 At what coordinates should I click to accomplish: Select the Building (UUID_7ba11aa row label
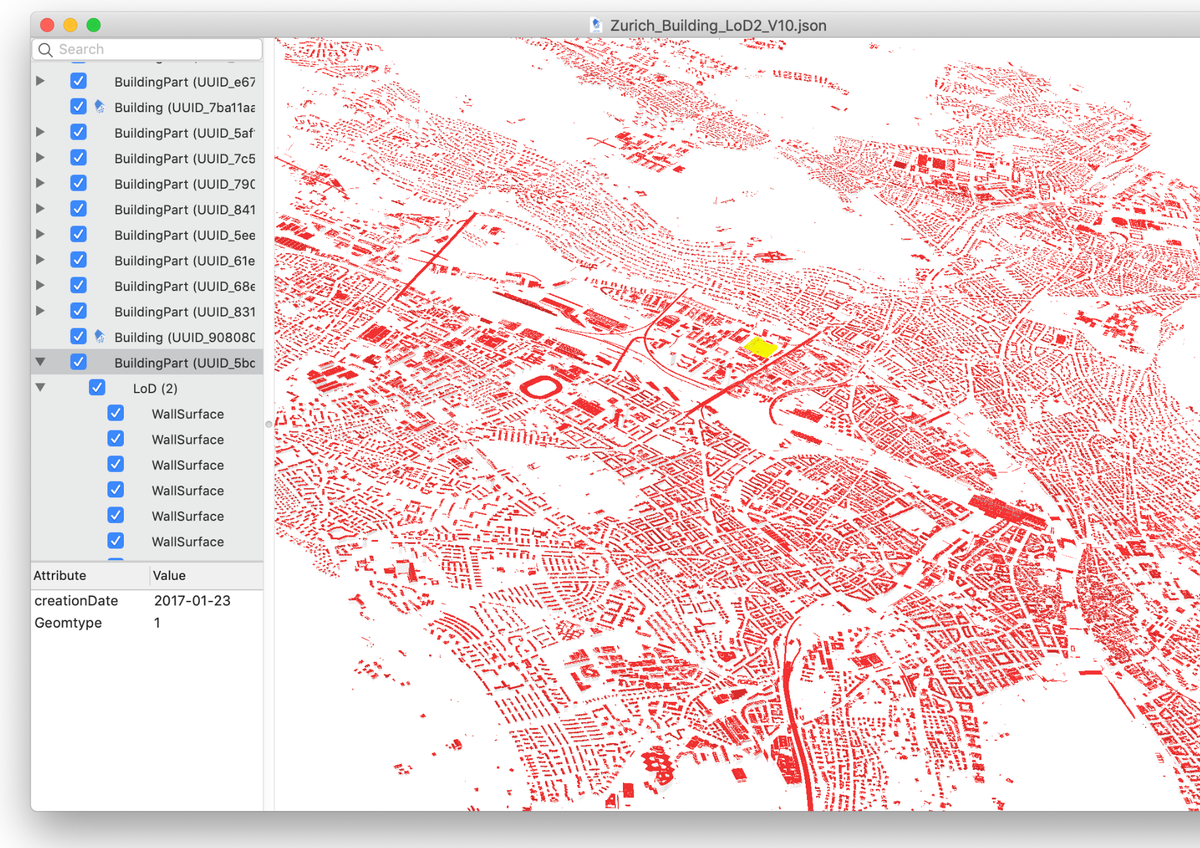[x=185, y=107]
